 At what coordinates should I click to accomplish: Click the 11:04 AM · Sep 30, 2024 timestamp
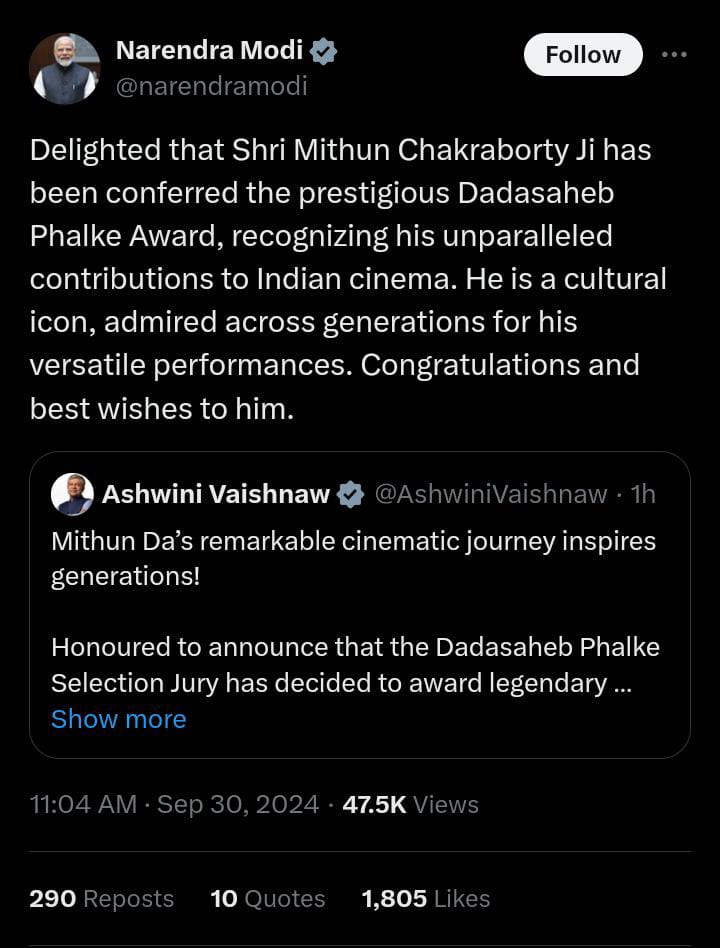coord(174,804)
